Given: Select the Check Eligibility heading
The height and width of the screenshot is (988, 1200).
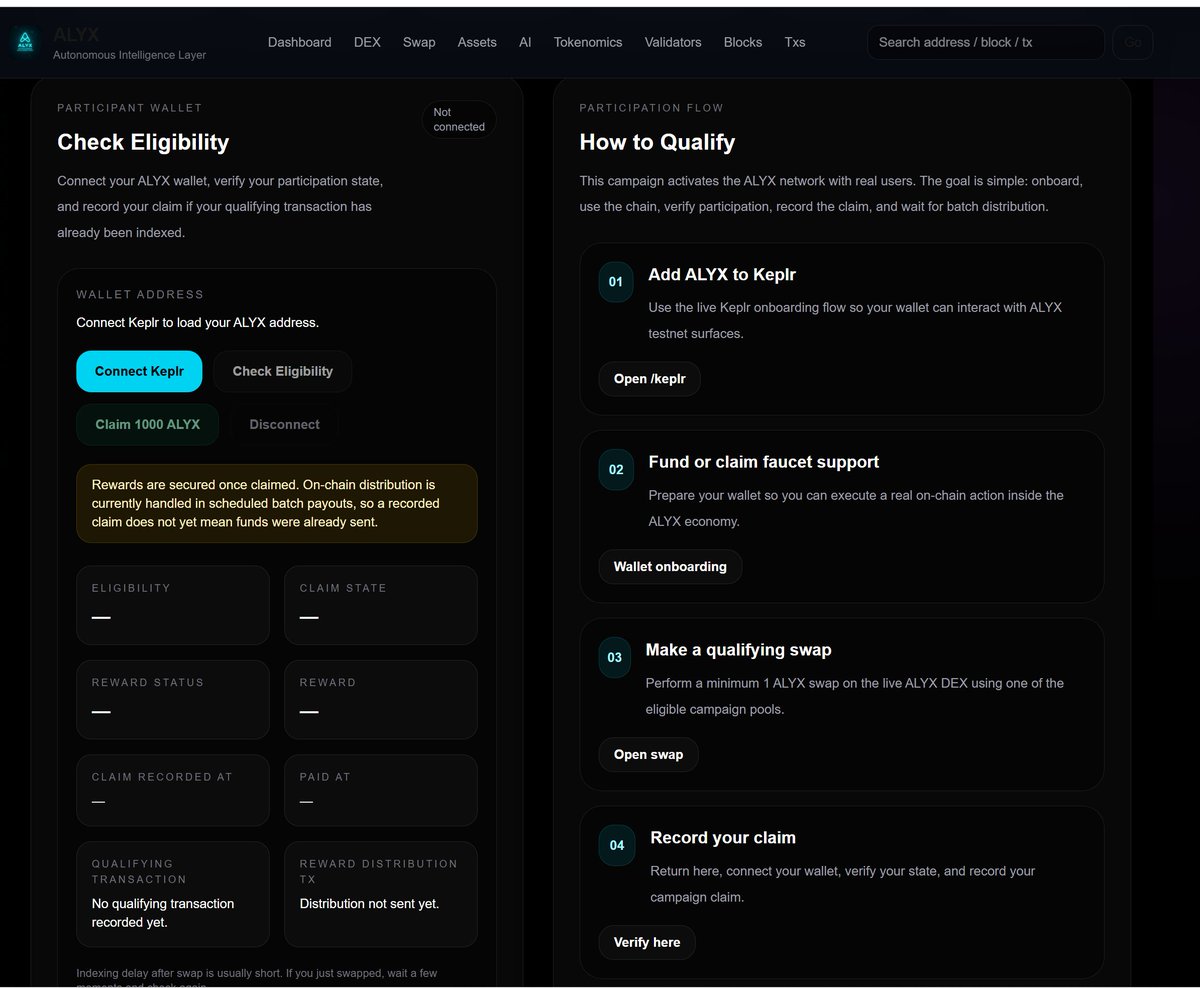Looking at the screenshot, I should [x=143, y=142].
